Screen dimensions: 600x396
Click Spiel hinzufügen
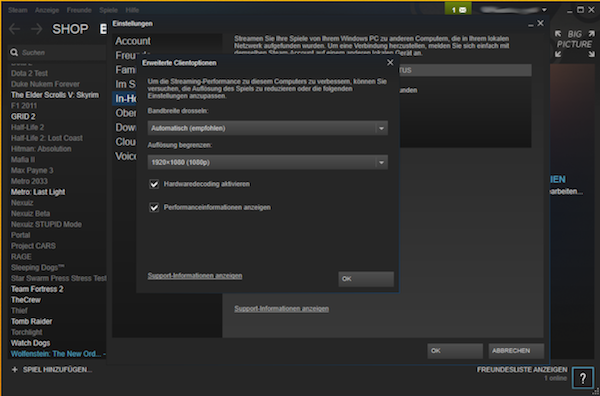click(57, 370)
